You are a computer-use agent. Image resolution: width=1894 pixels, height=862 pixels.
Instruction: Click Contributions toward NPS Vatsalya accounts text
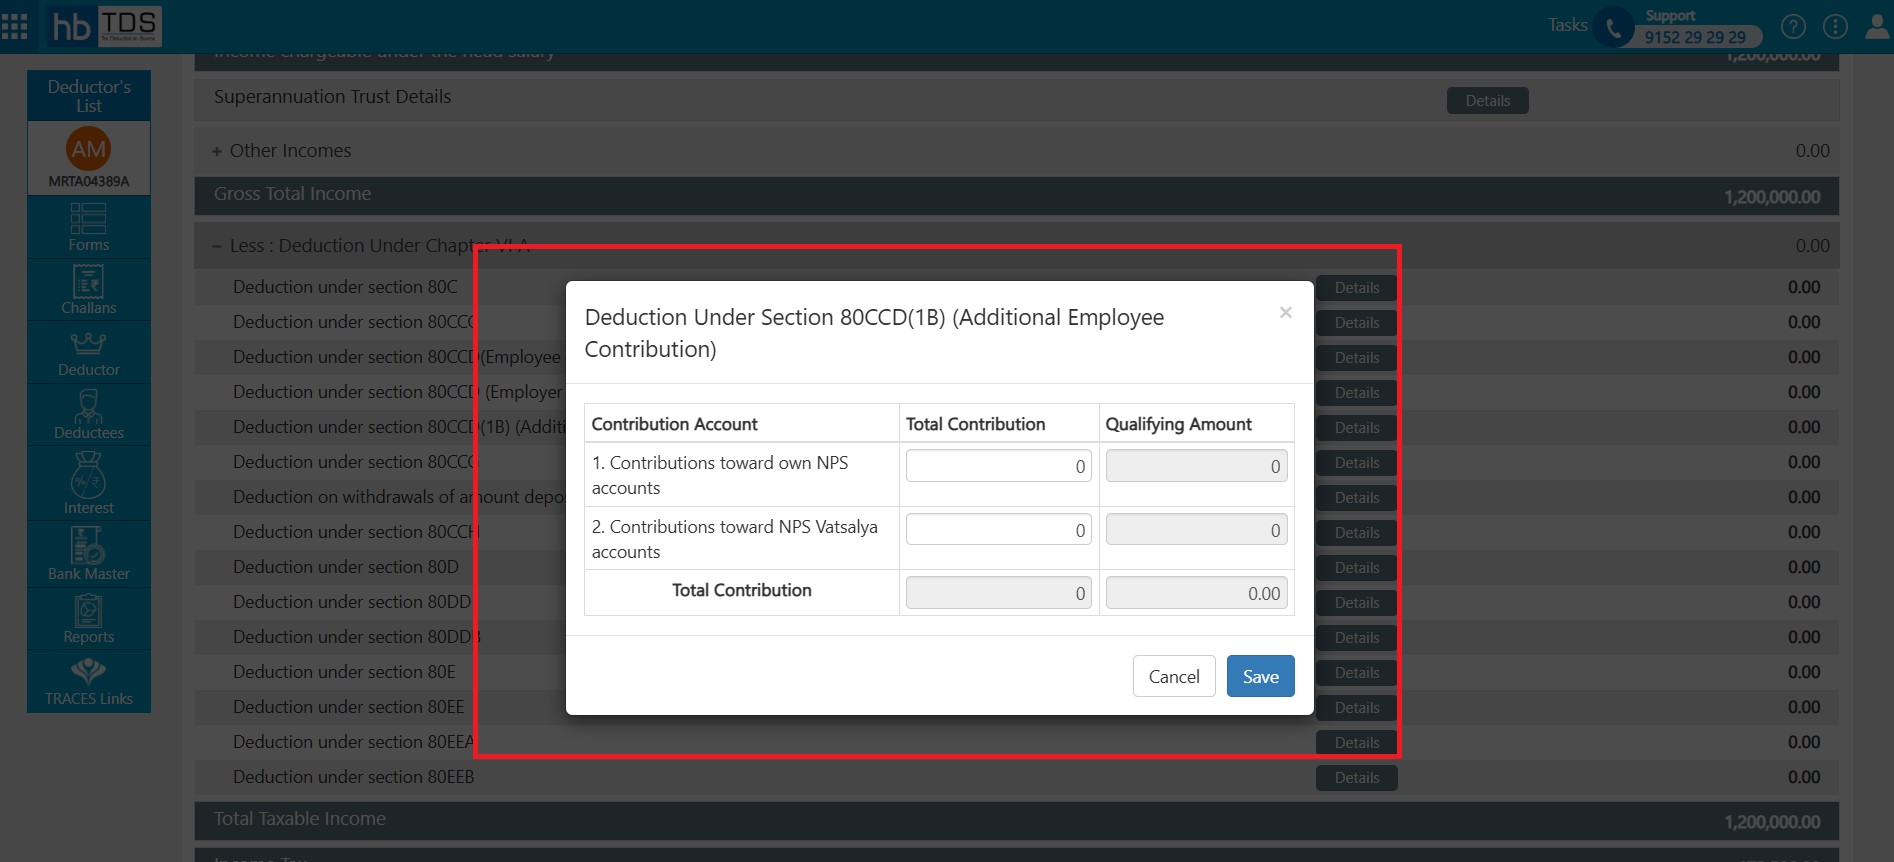tap(735, 539)
